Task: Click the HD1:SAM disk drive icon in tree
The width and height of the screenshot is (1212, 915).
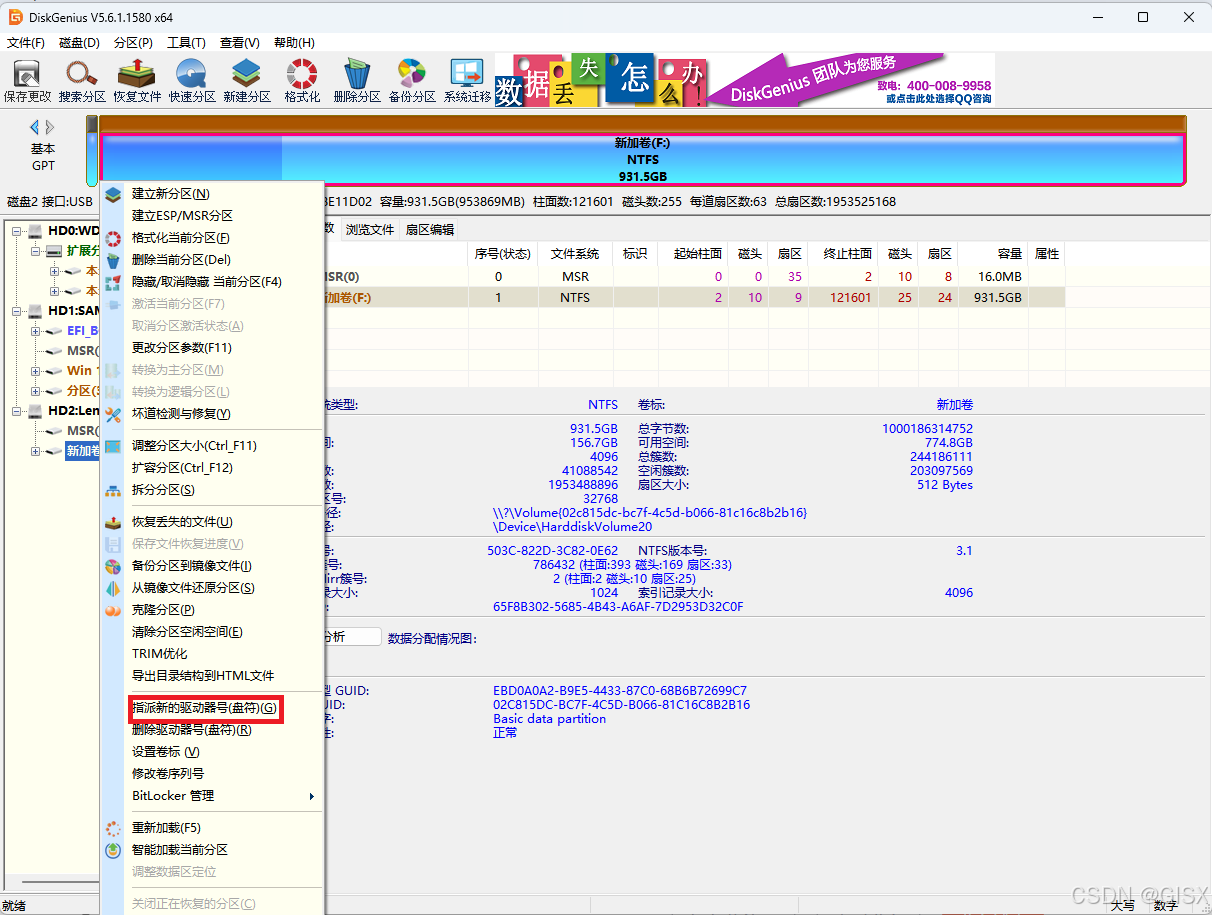Action: pyautogui.click(x=36, y=311)
